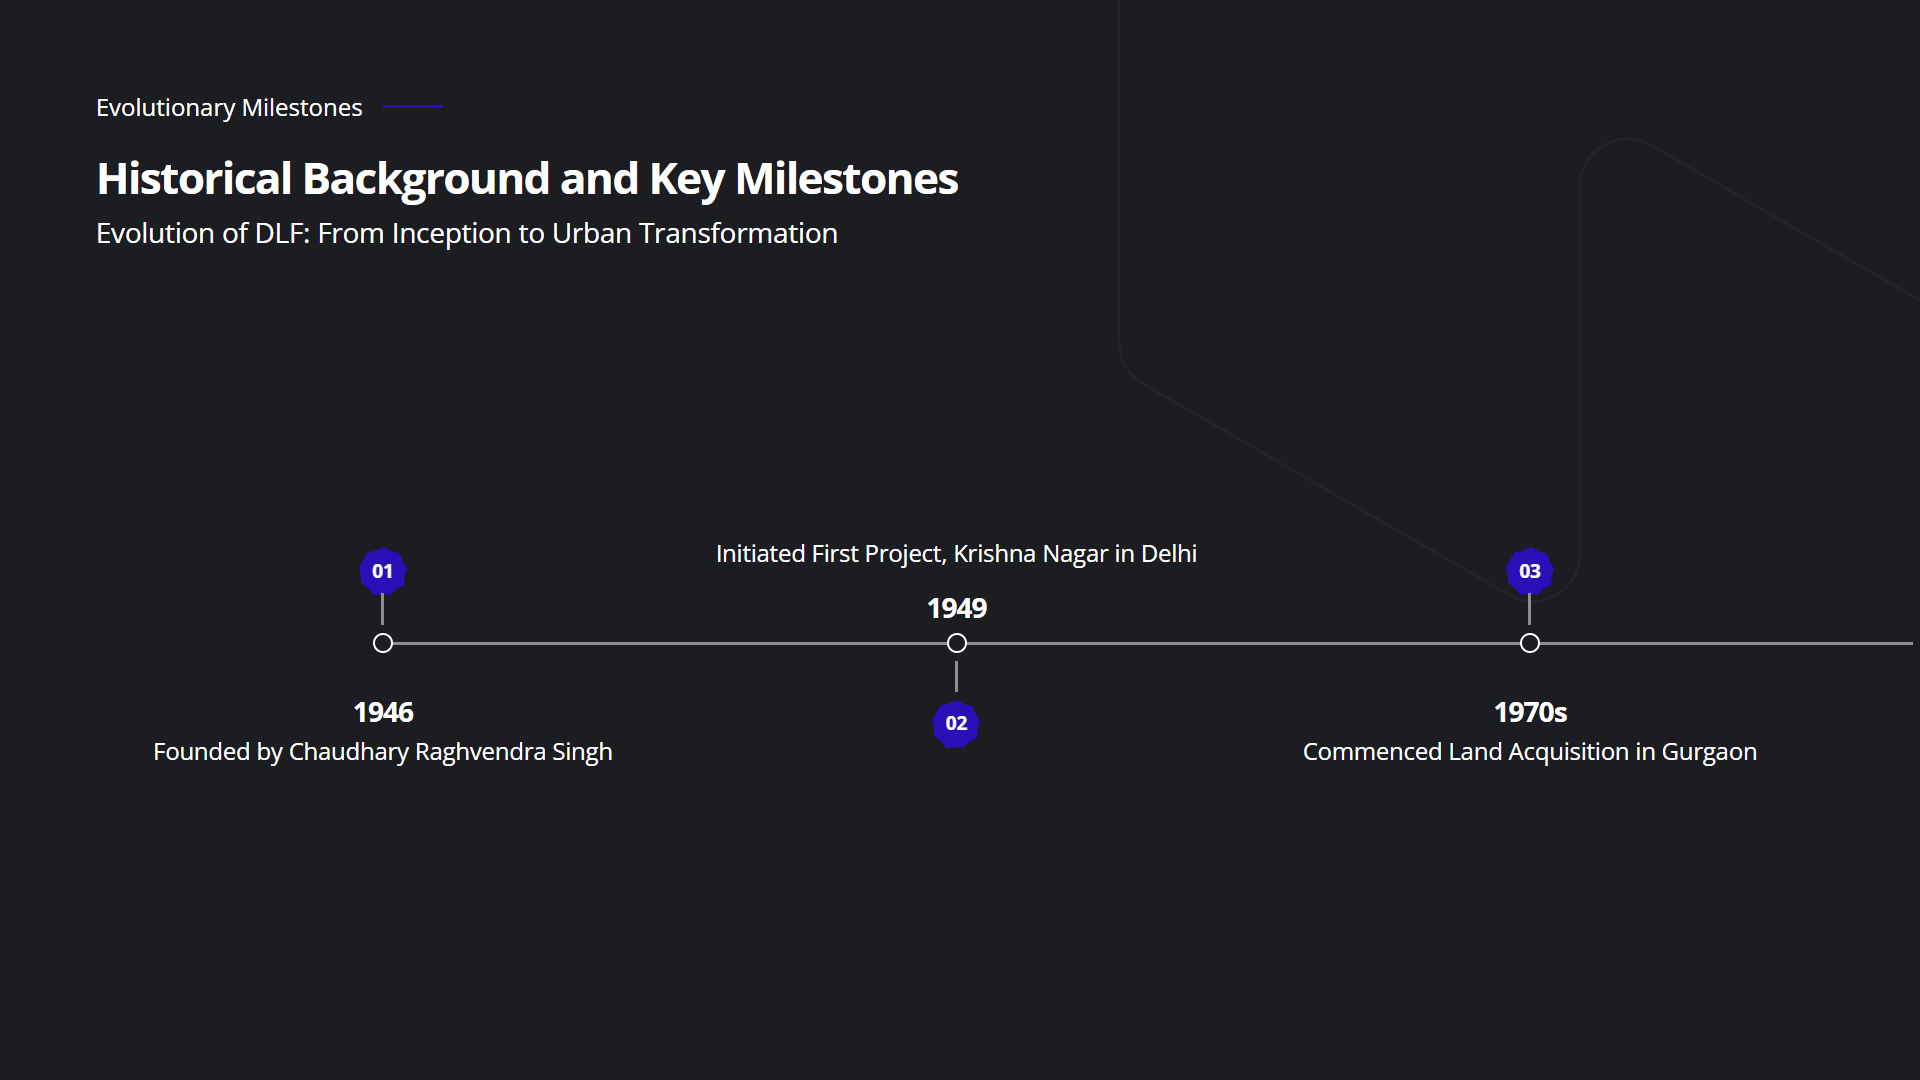Click the vertical connector below badge 03
Viewport: 1920px width, 1080px height.
[1529, 609]
